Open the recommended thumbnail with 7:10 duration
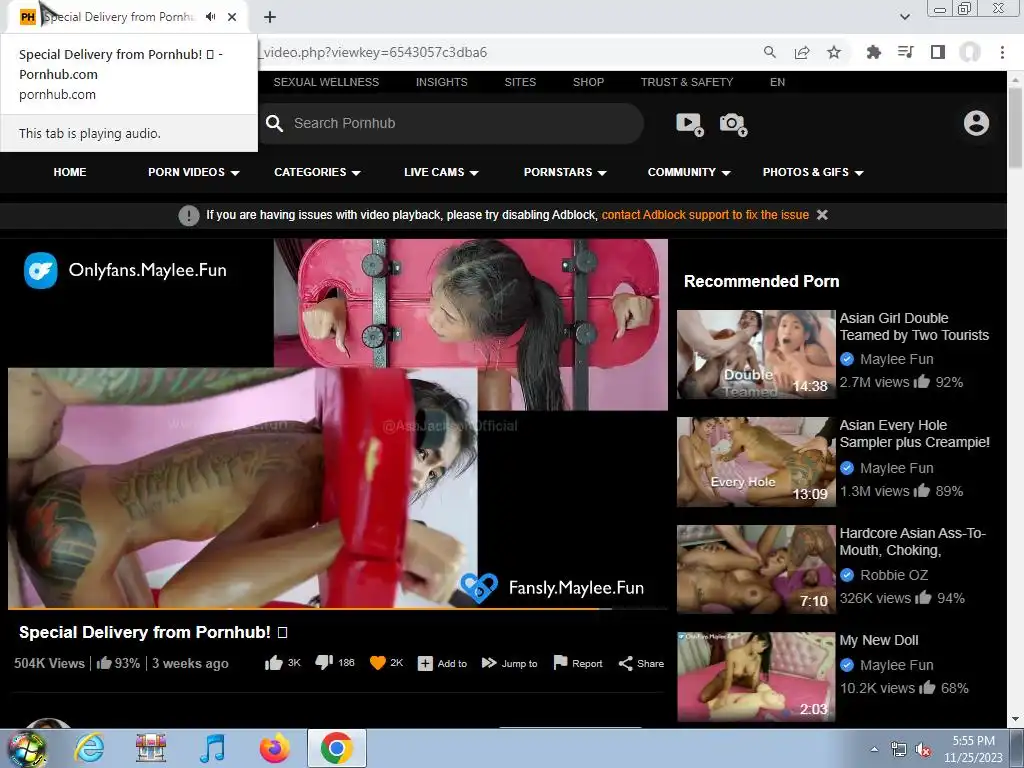This screenshot has width=1024, height=768. coord(756,569)
